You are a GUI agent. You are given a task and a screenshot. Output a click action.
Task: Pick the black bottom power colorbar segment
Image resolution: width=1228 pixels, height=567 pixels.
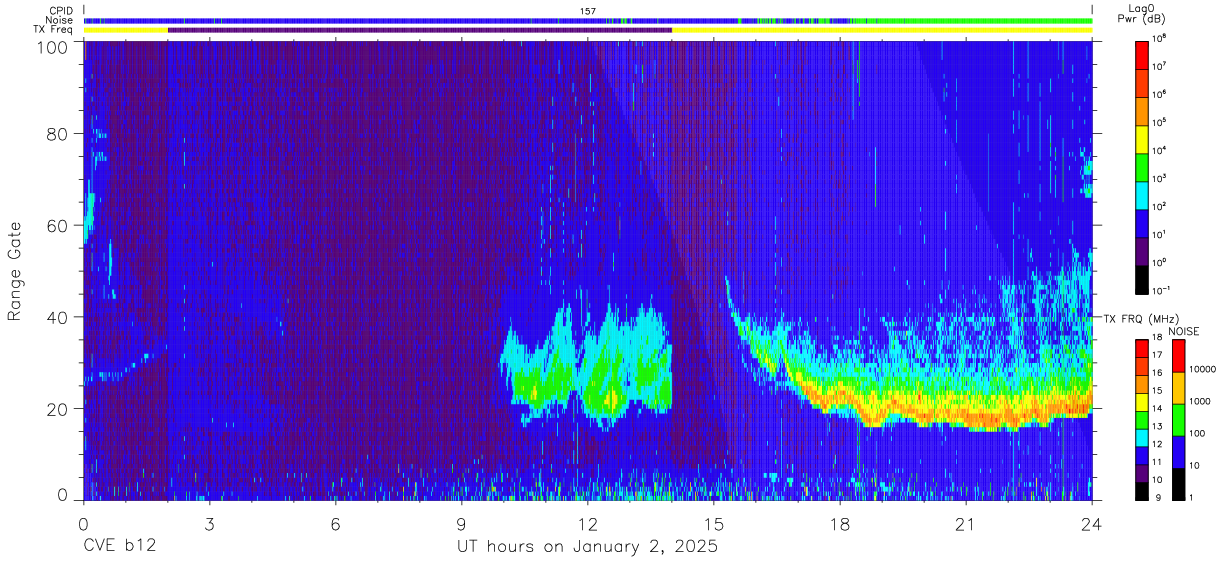(1143, 280)
